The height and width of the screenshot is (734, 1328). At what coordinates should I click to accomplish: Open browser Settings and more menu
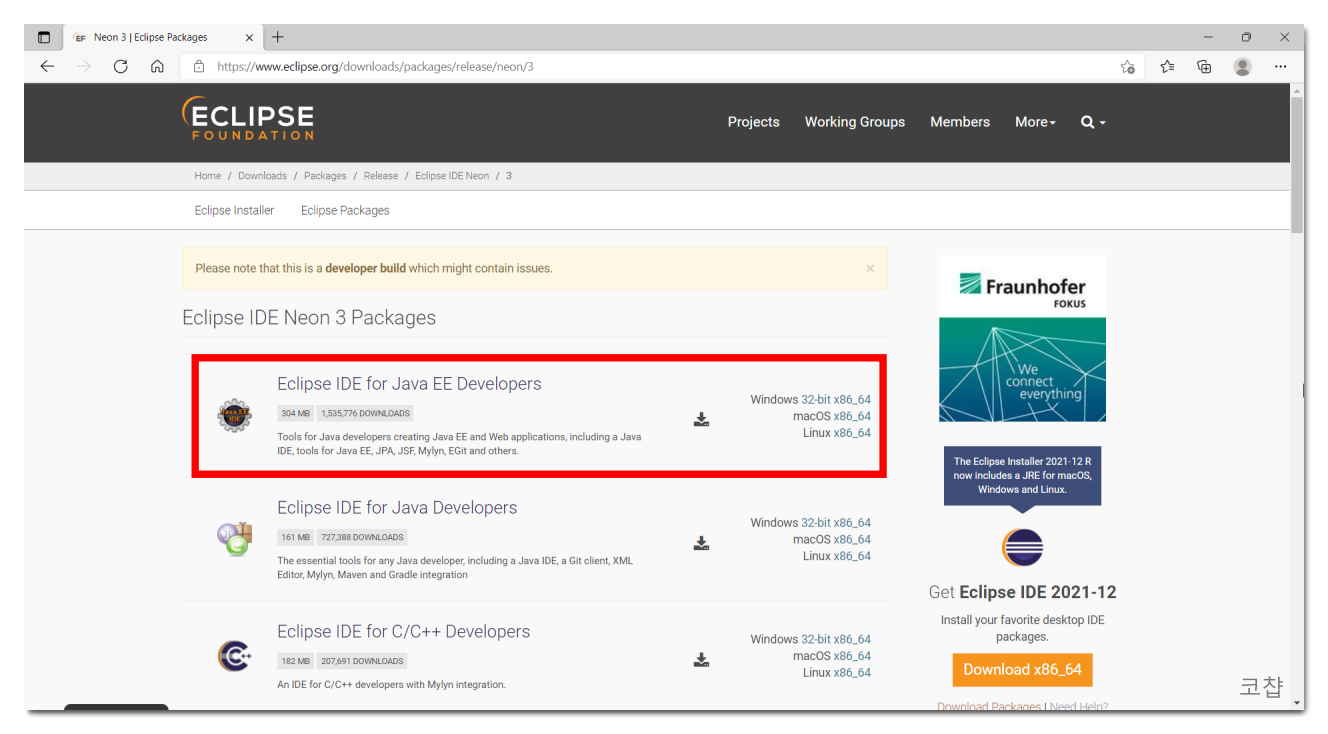click(1281, 67)
